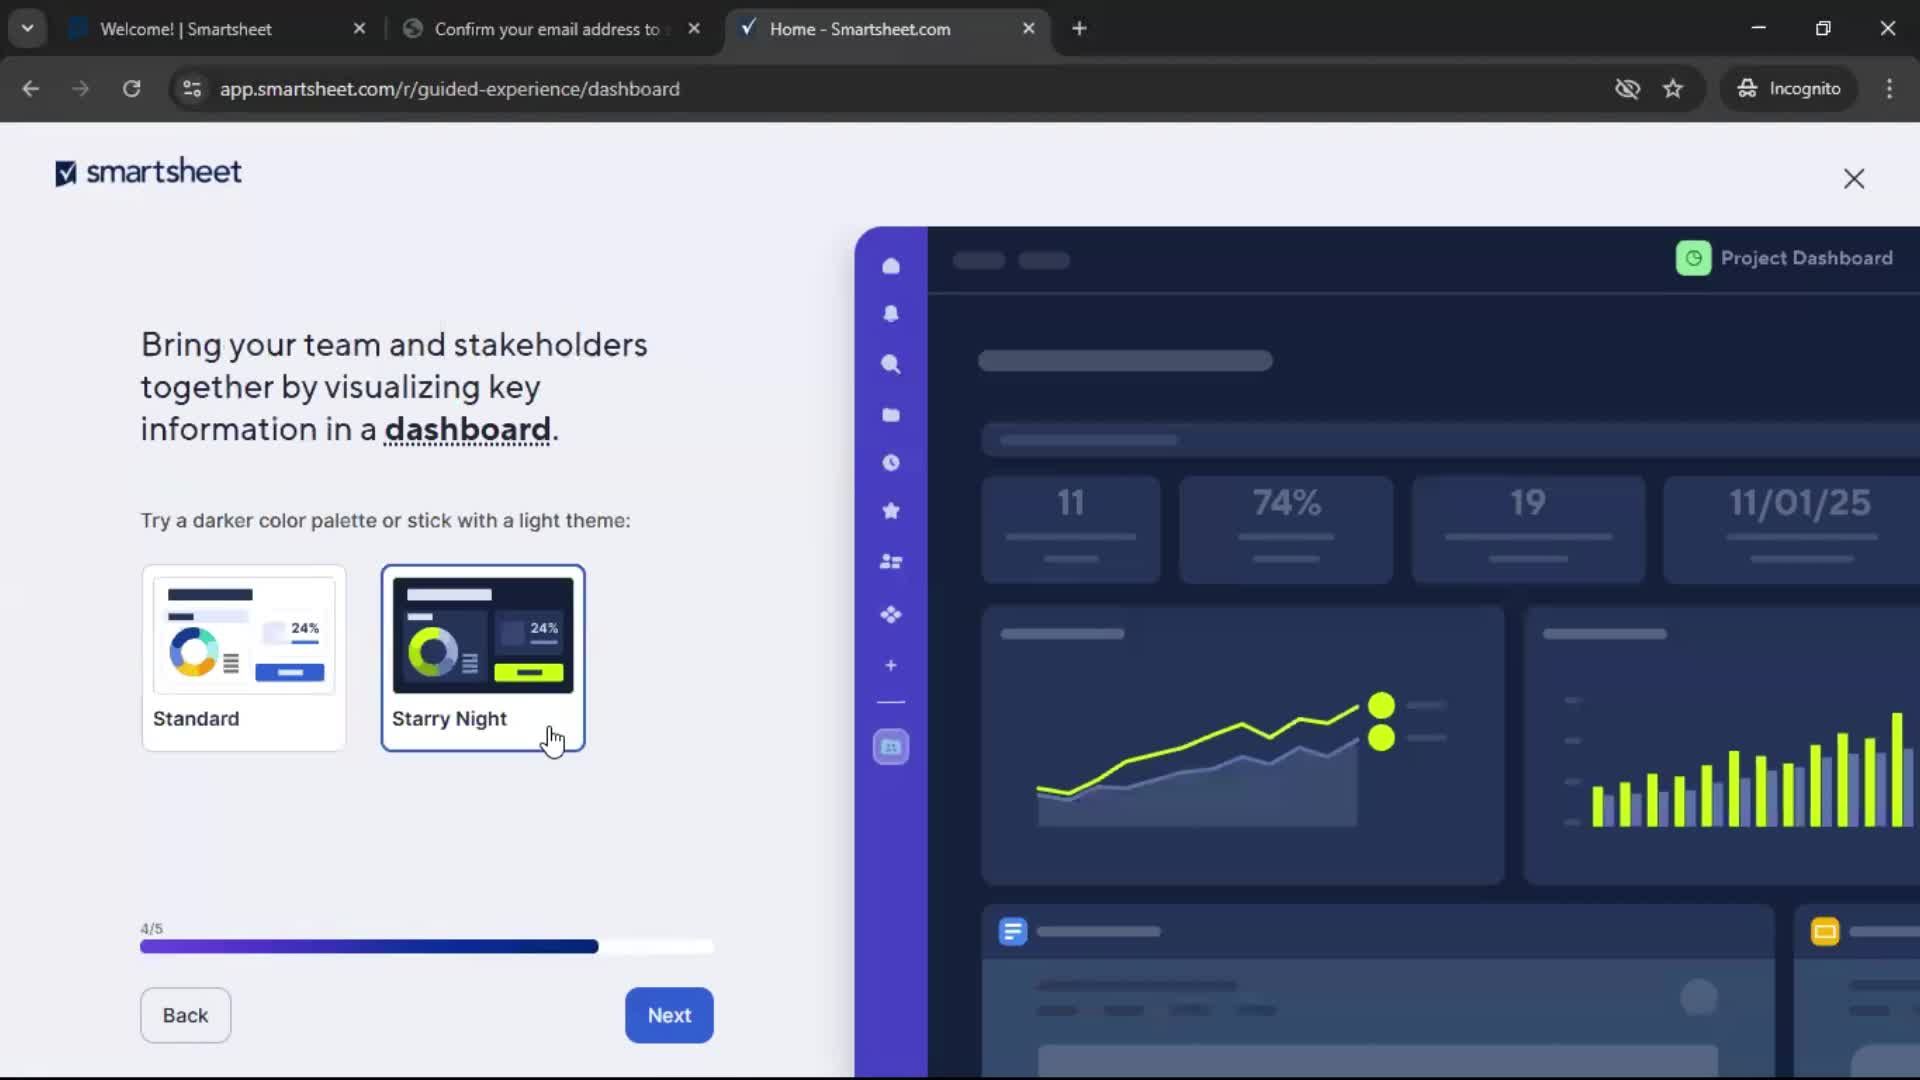Toggle incognito-mode third-party cookies eye icon
The width and height of the screenshot is (1920, 1080).
point(1628,88)
